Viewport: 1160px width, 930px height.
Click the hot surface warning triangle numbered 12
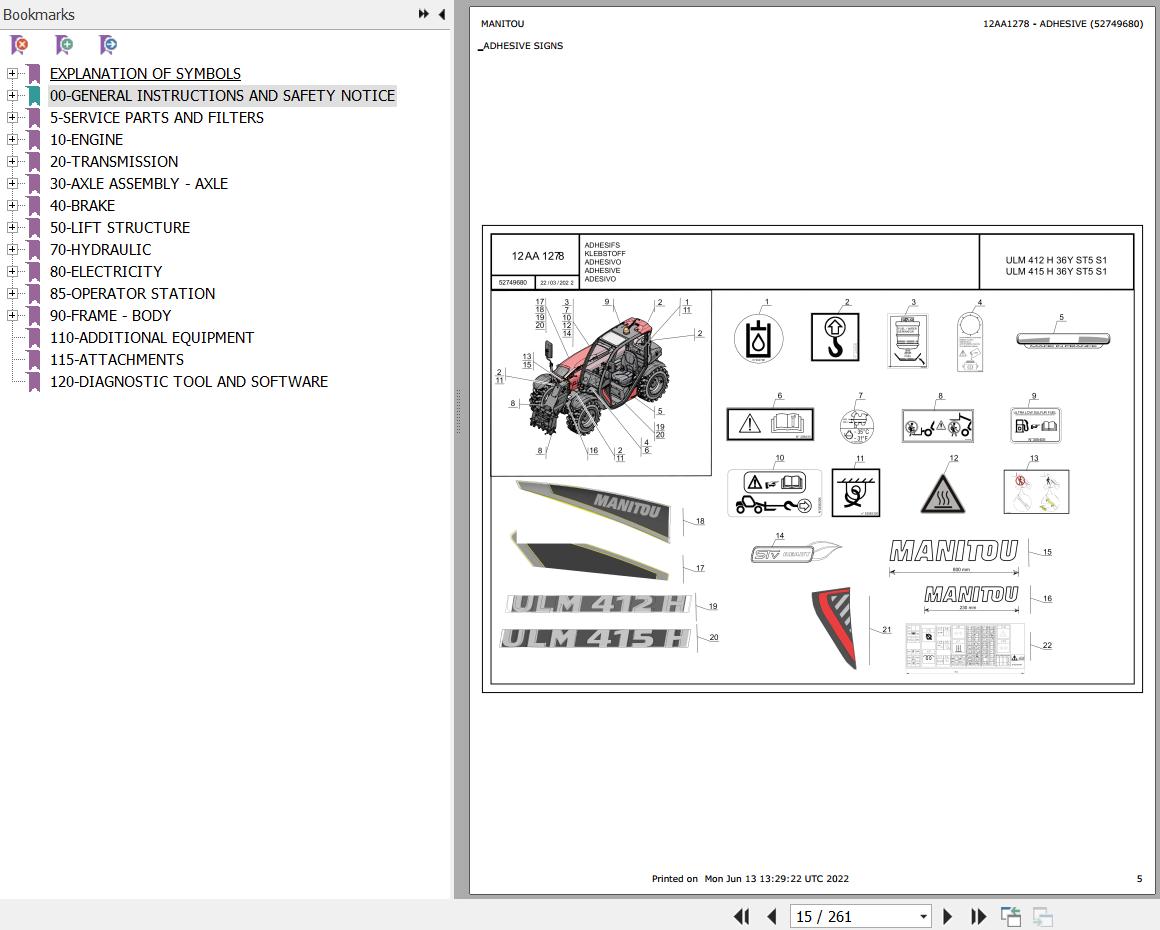click(x=943, y=493)
